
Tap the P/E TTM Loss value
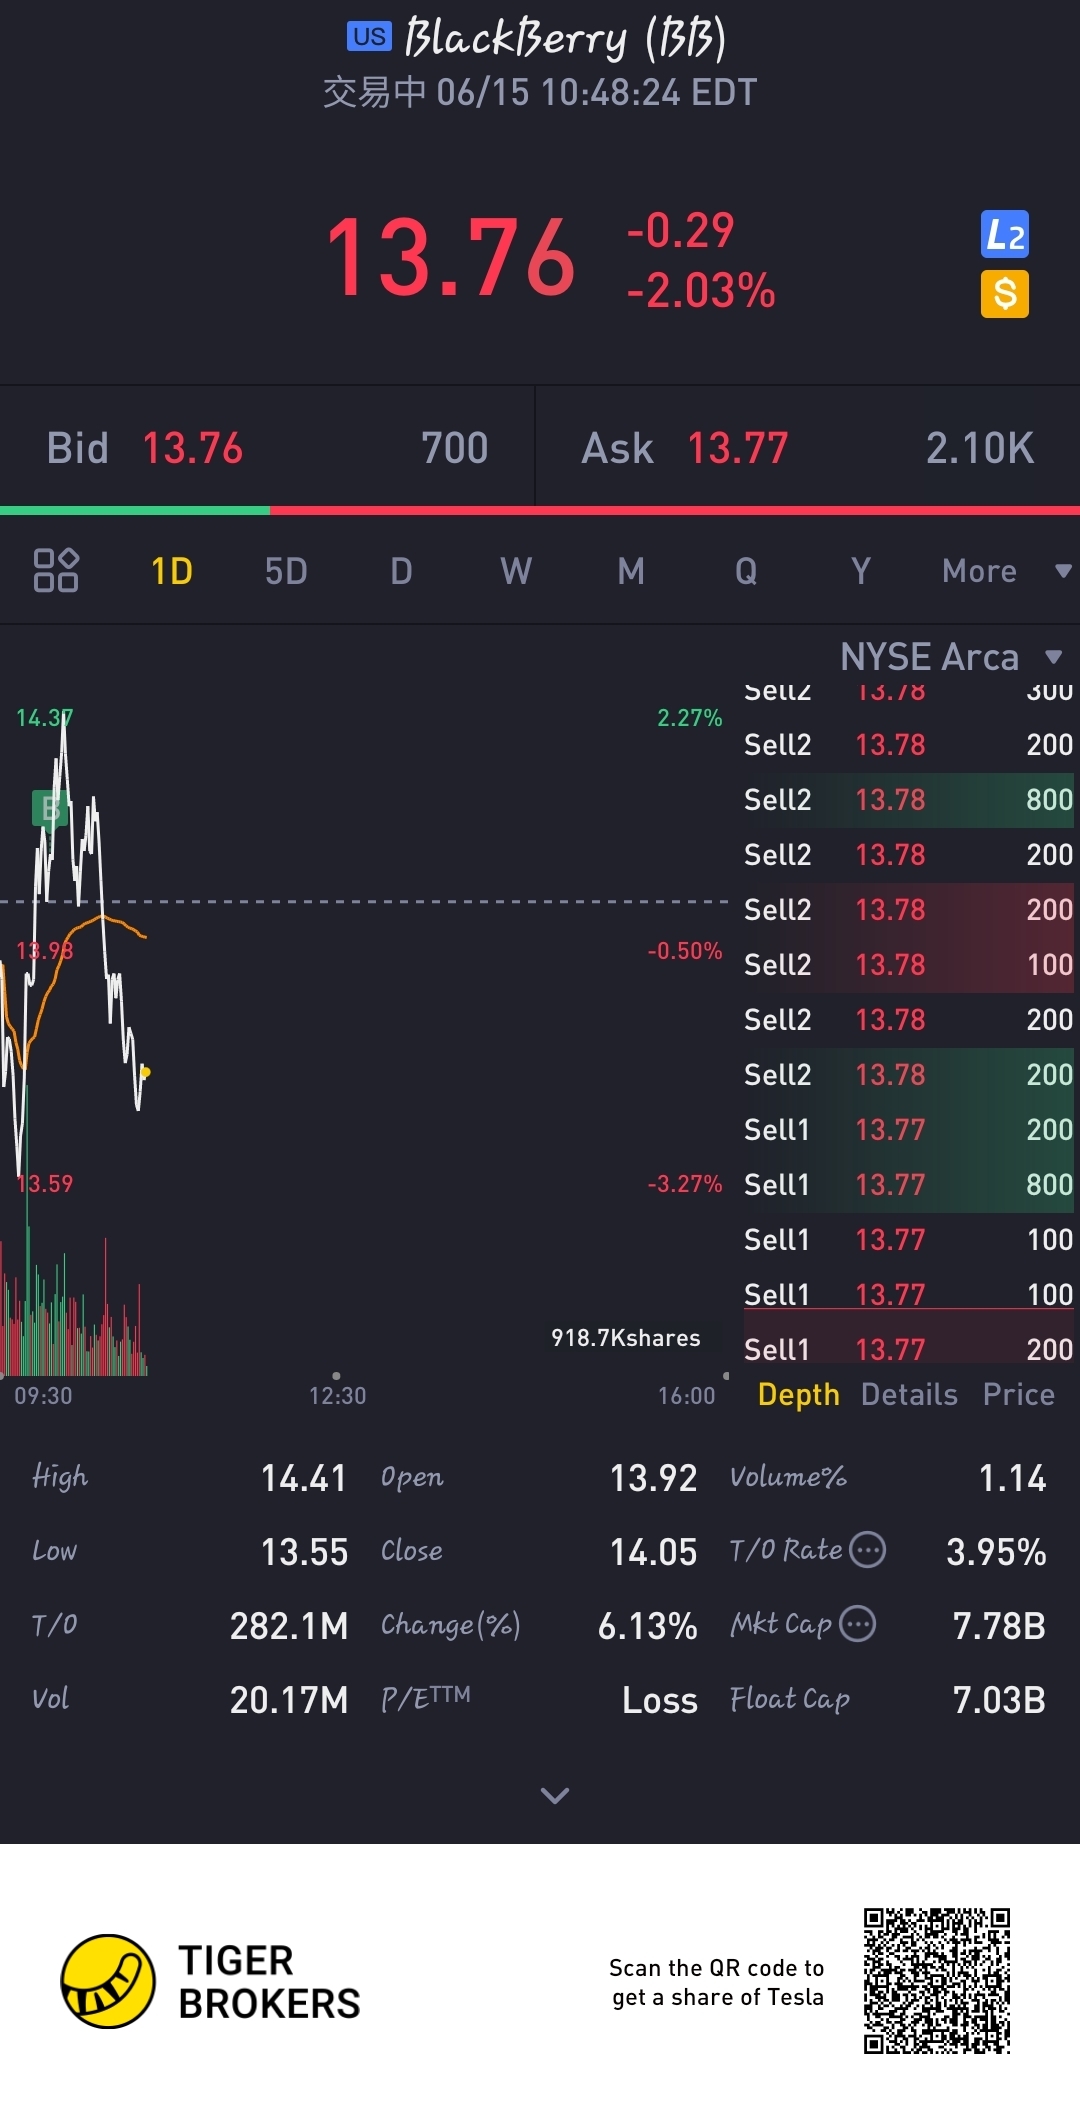point(659,1699)
